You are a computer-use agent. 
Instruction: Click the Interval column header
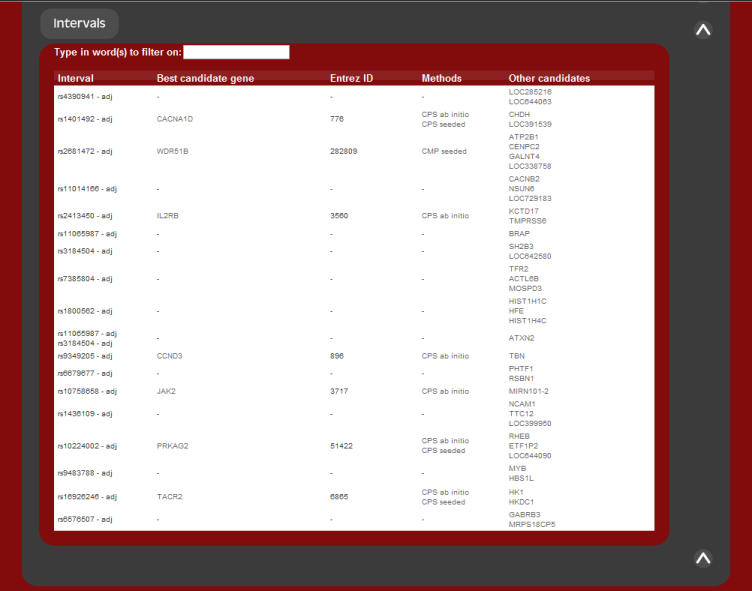[x=75, y=78]
